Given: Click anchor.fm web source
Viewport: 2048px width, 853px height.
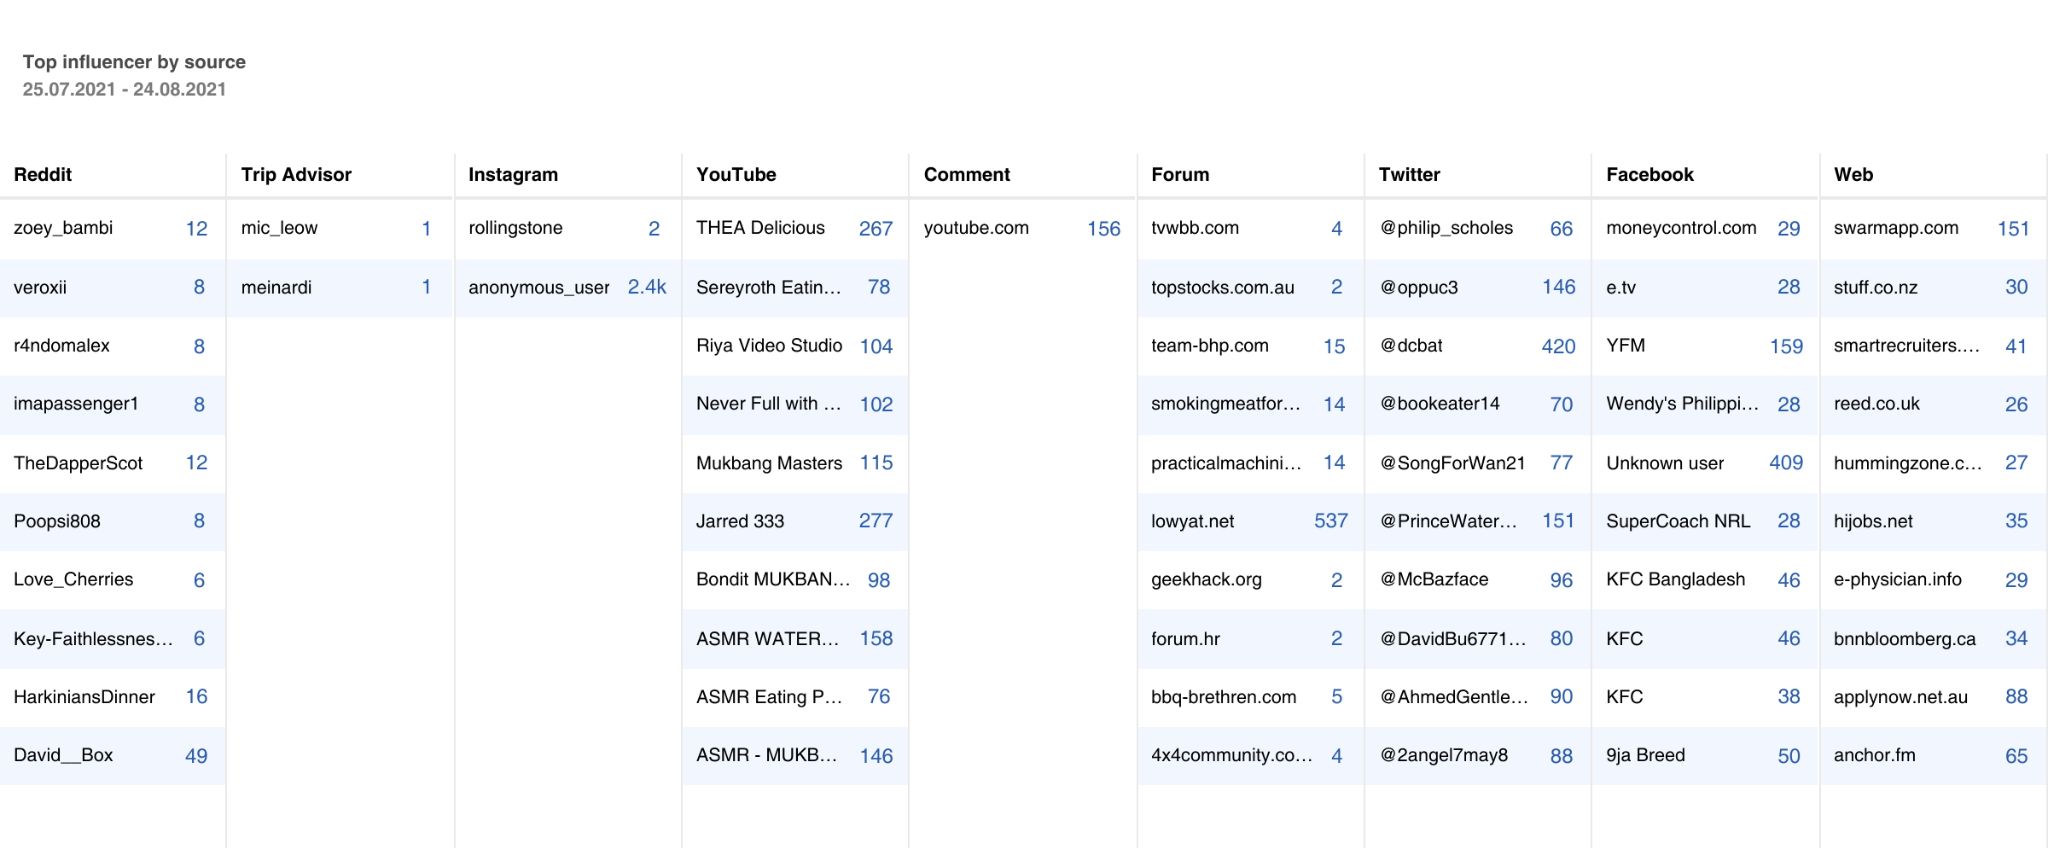Looking at the screenshot, I should pyautogui.click(x=1874, y=755).
